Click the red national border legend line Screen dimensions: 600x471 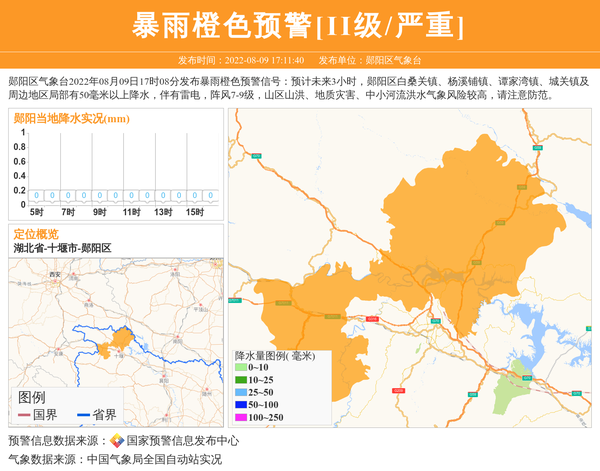click(x=24, y=415)
